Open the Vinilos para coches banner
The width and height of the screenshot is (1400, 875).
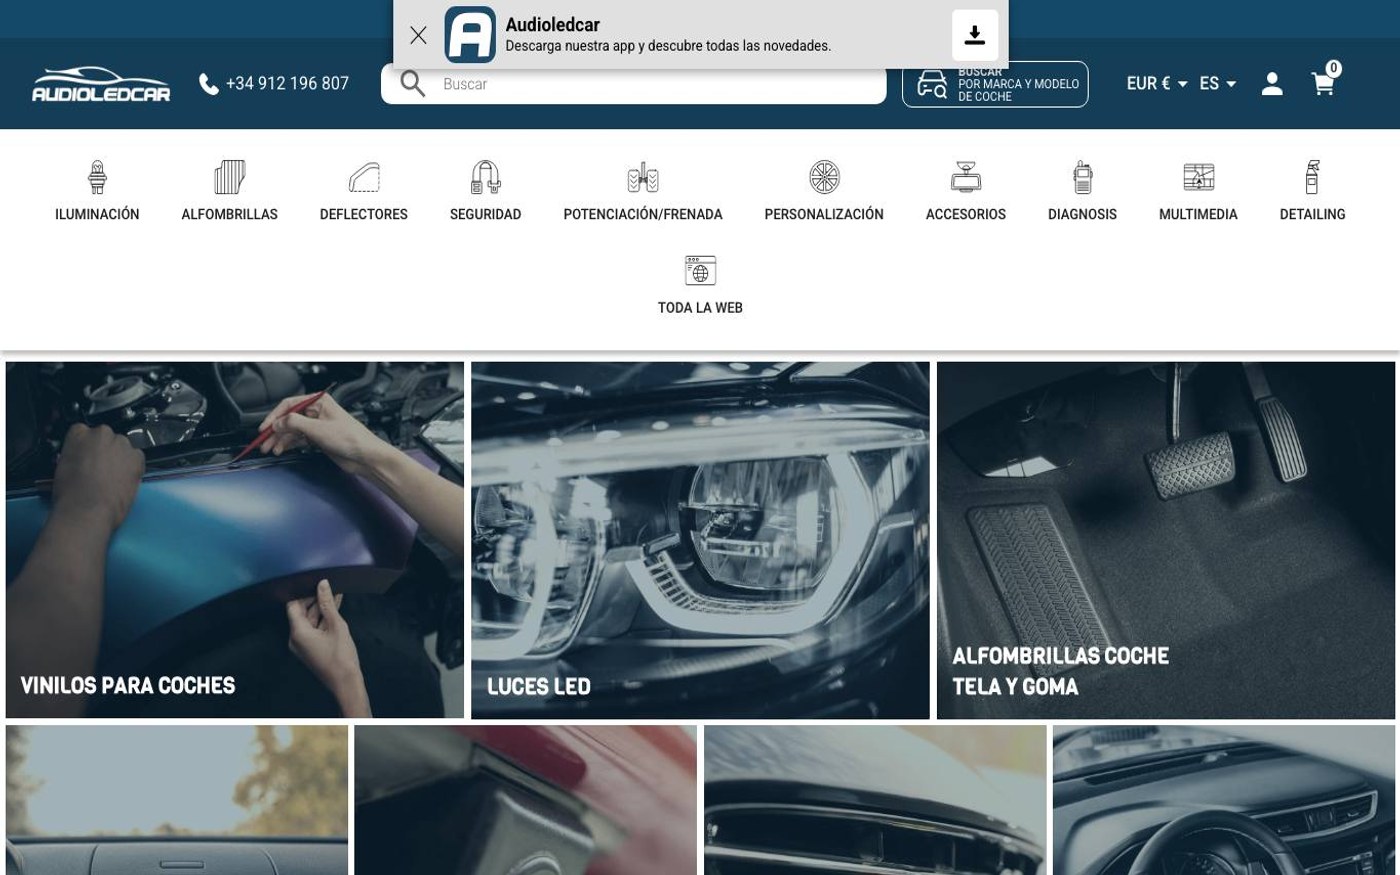pos(235,540)
